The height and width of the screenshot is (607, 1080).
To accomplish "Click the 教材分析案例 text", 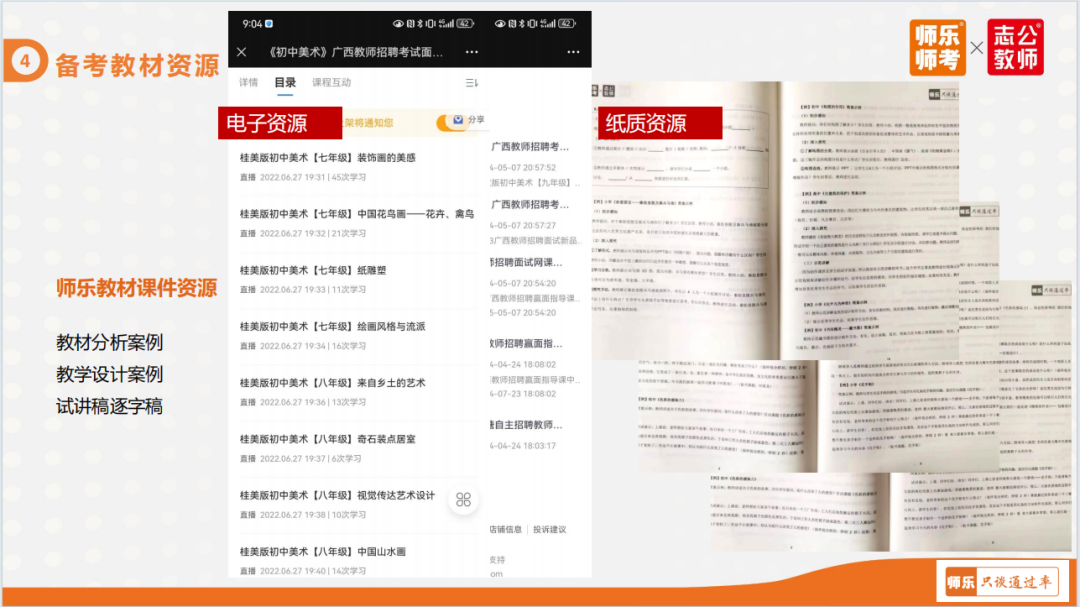I will (110, 342).
